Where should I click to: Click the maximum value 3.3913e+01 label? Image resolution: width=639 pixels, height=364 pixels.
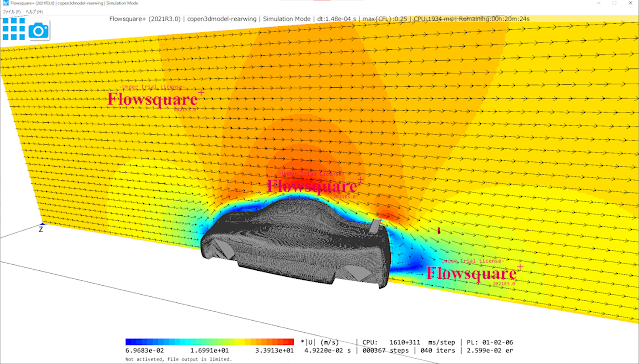click(274, 351)
